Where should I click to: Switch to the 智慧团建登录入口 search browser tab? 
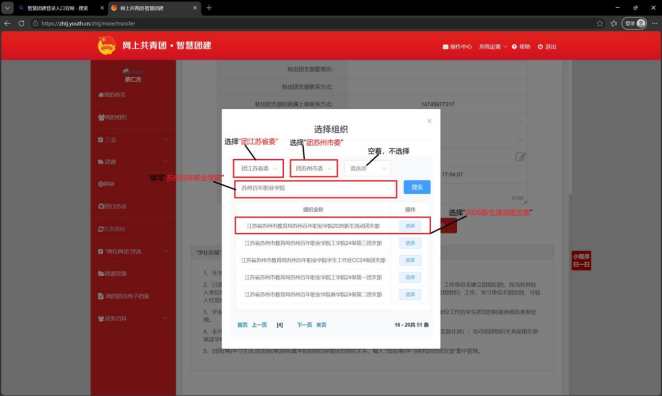(57, 8)
